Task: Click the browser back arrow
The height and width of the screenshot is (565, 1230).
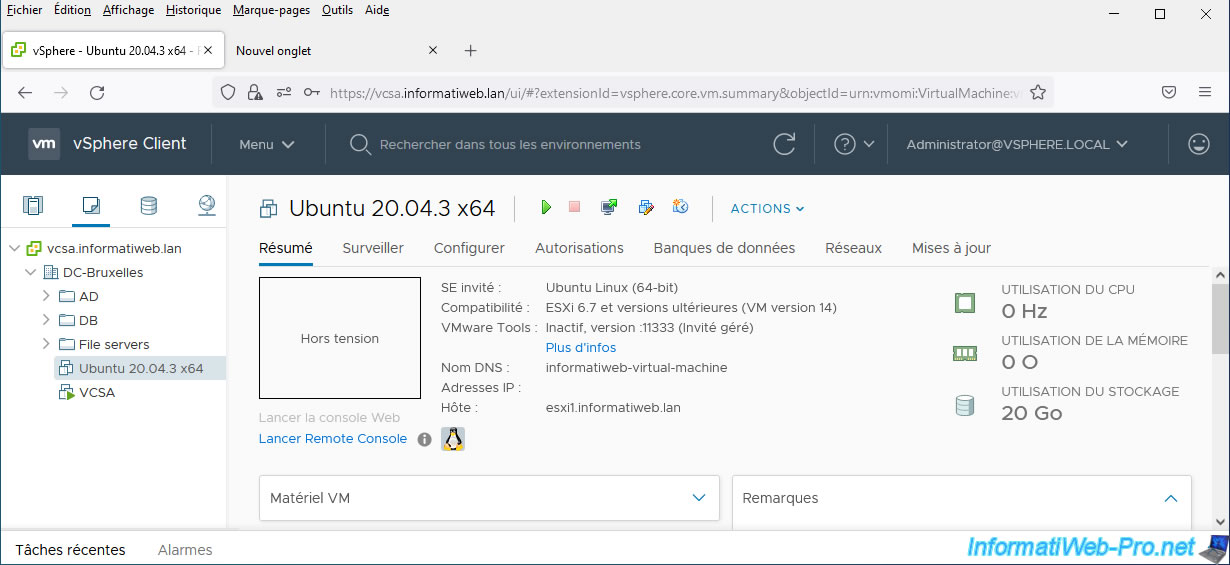Action: click(x=25, y=92)
